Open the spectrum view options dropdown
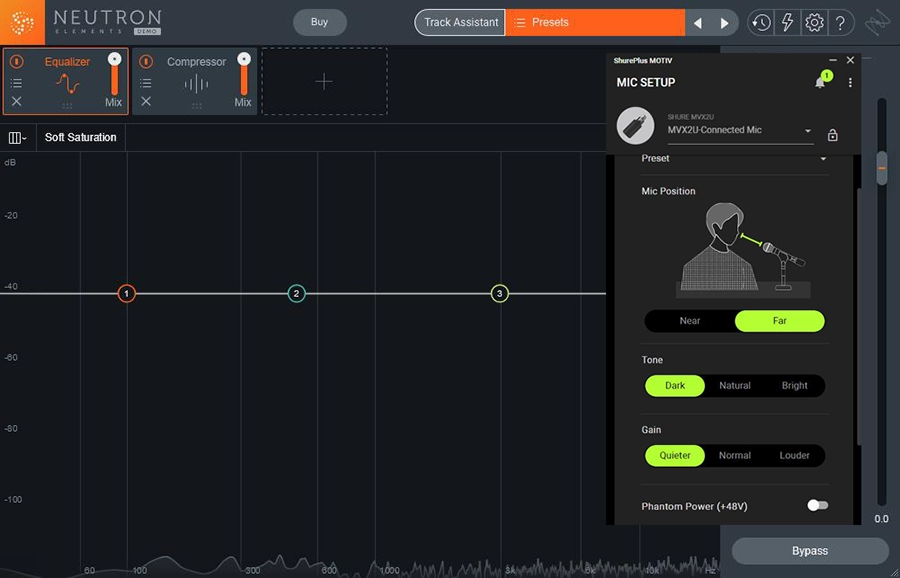The width and height of the screenshot is (900, 578). pyautogui.click(x=17, y=138)
